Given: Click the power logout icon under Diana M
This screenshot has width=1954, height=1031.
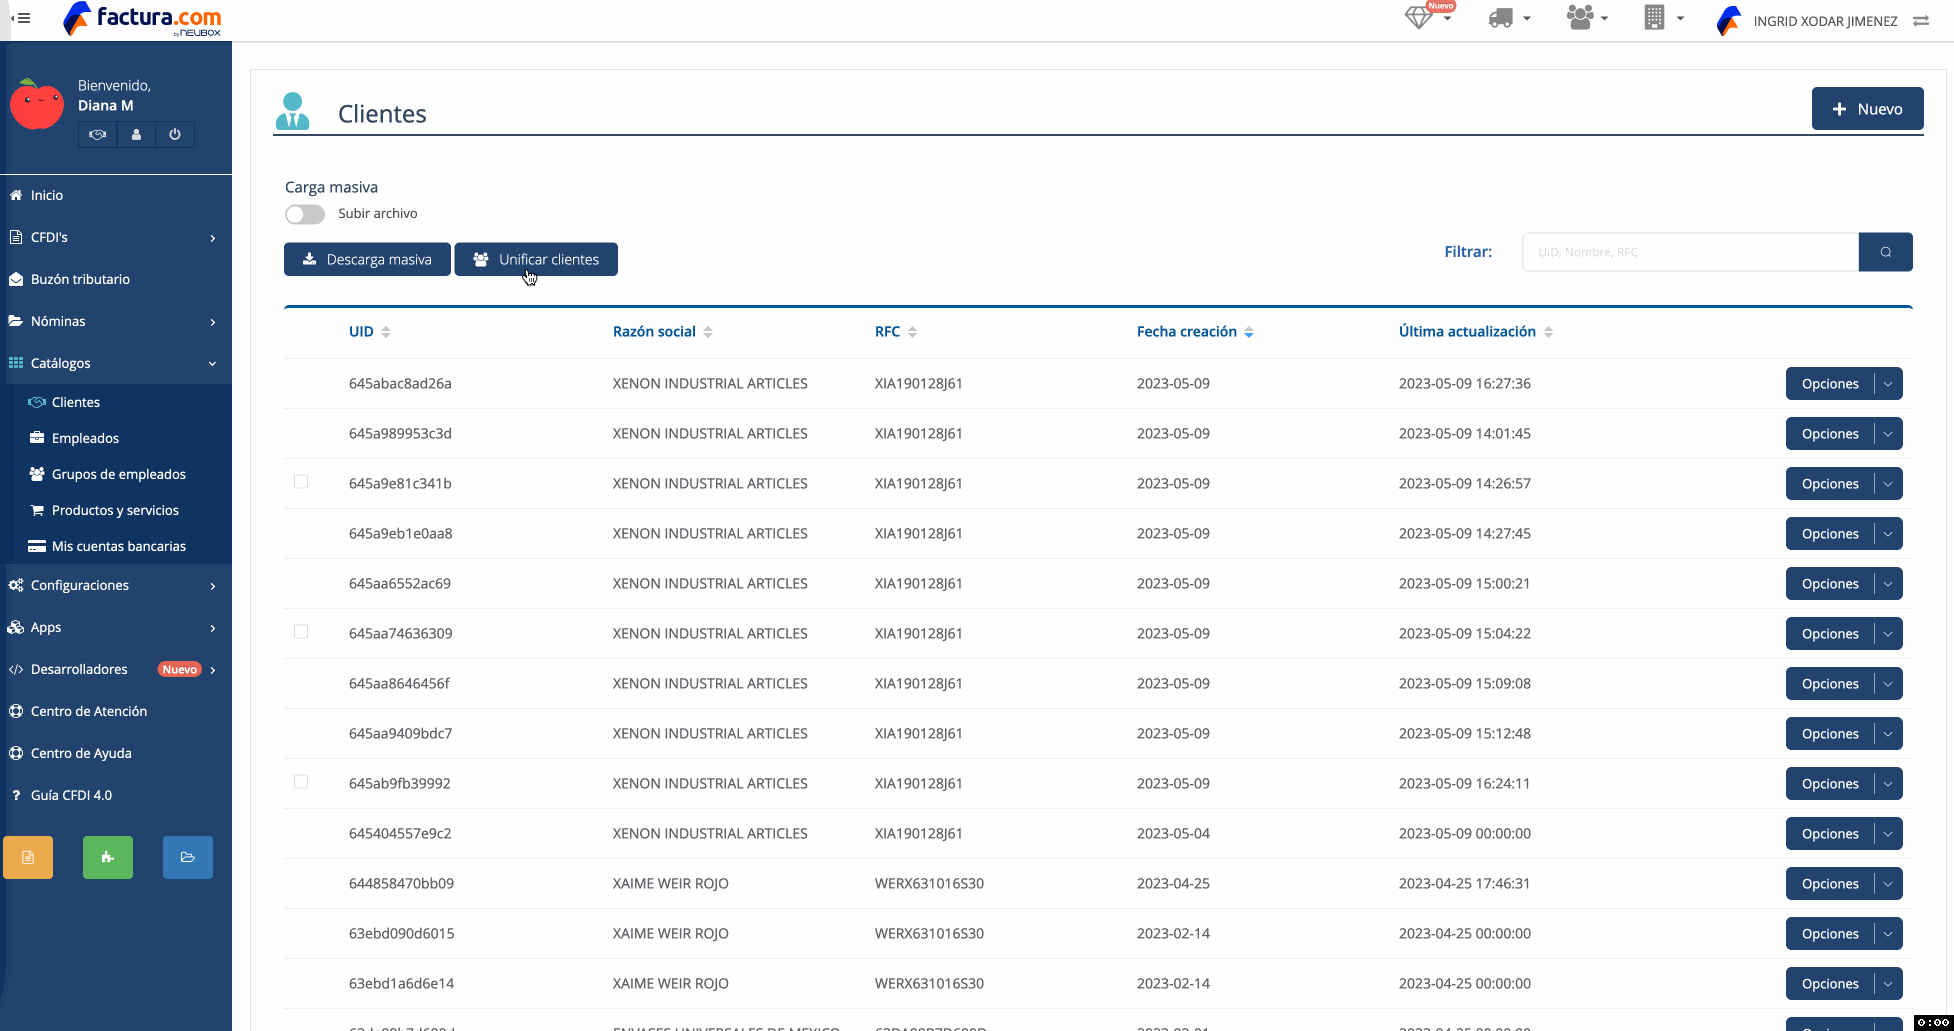Looking at the screenshot, I should coord(175,134).
